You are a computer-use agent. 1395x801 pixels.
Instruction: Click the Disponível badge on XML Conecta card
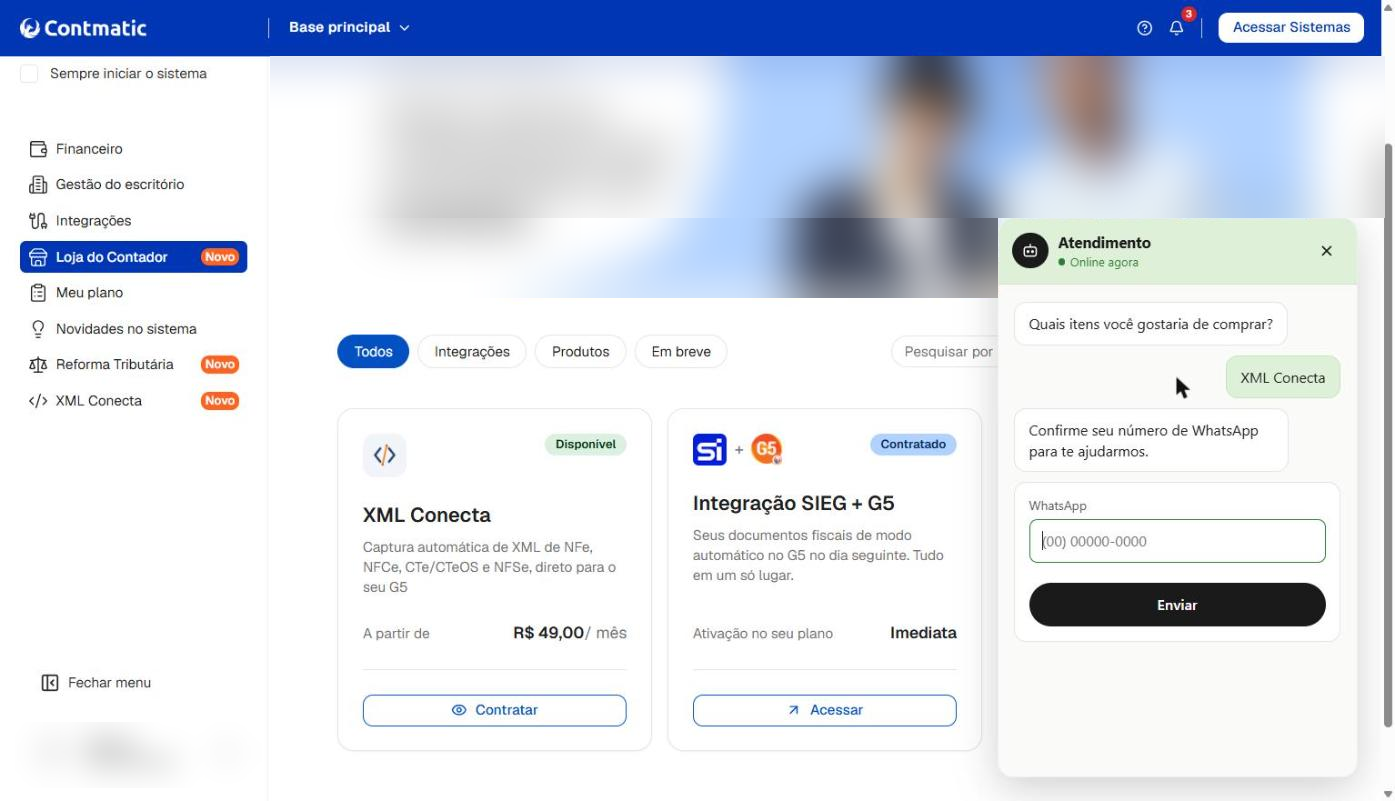pos(585,444)
